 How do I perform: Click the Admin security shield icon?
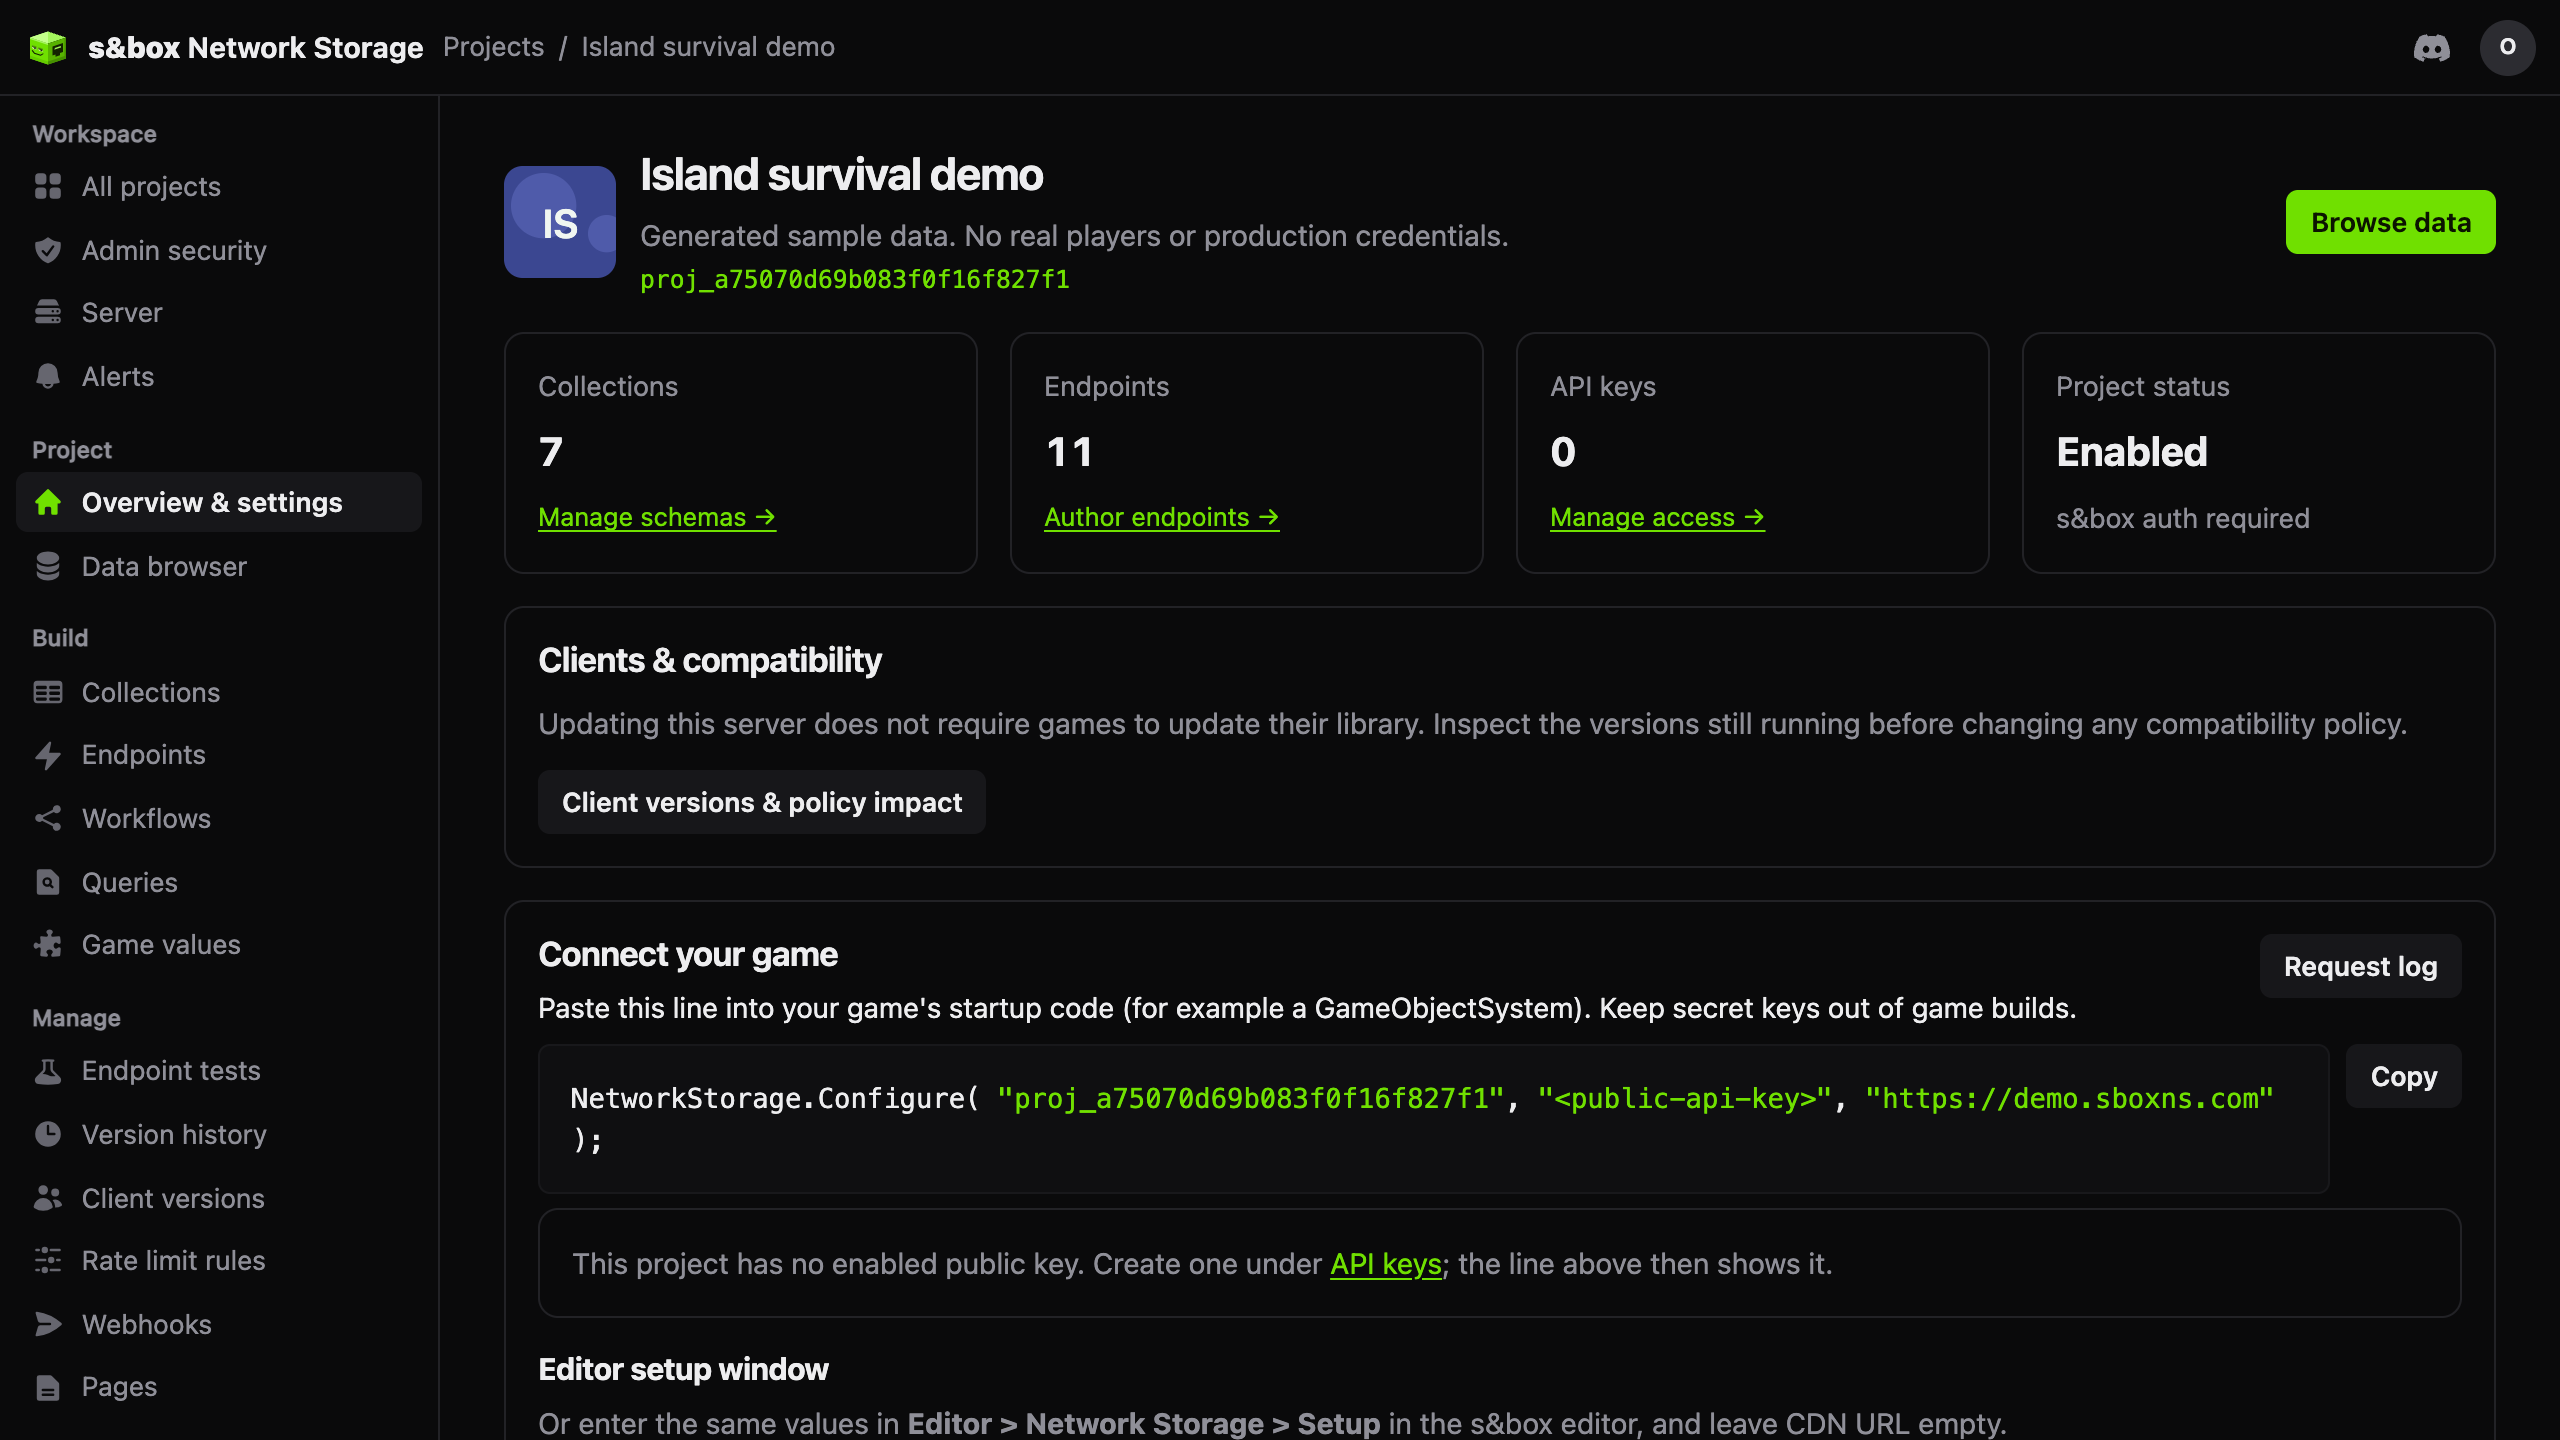point(48,250)
